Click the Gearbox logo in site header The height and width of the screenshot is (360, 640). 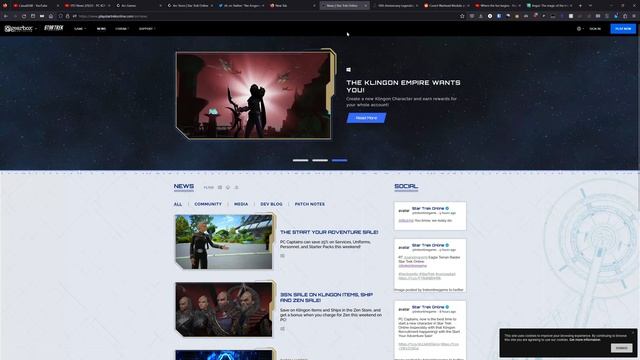click(x=18, y=29)
